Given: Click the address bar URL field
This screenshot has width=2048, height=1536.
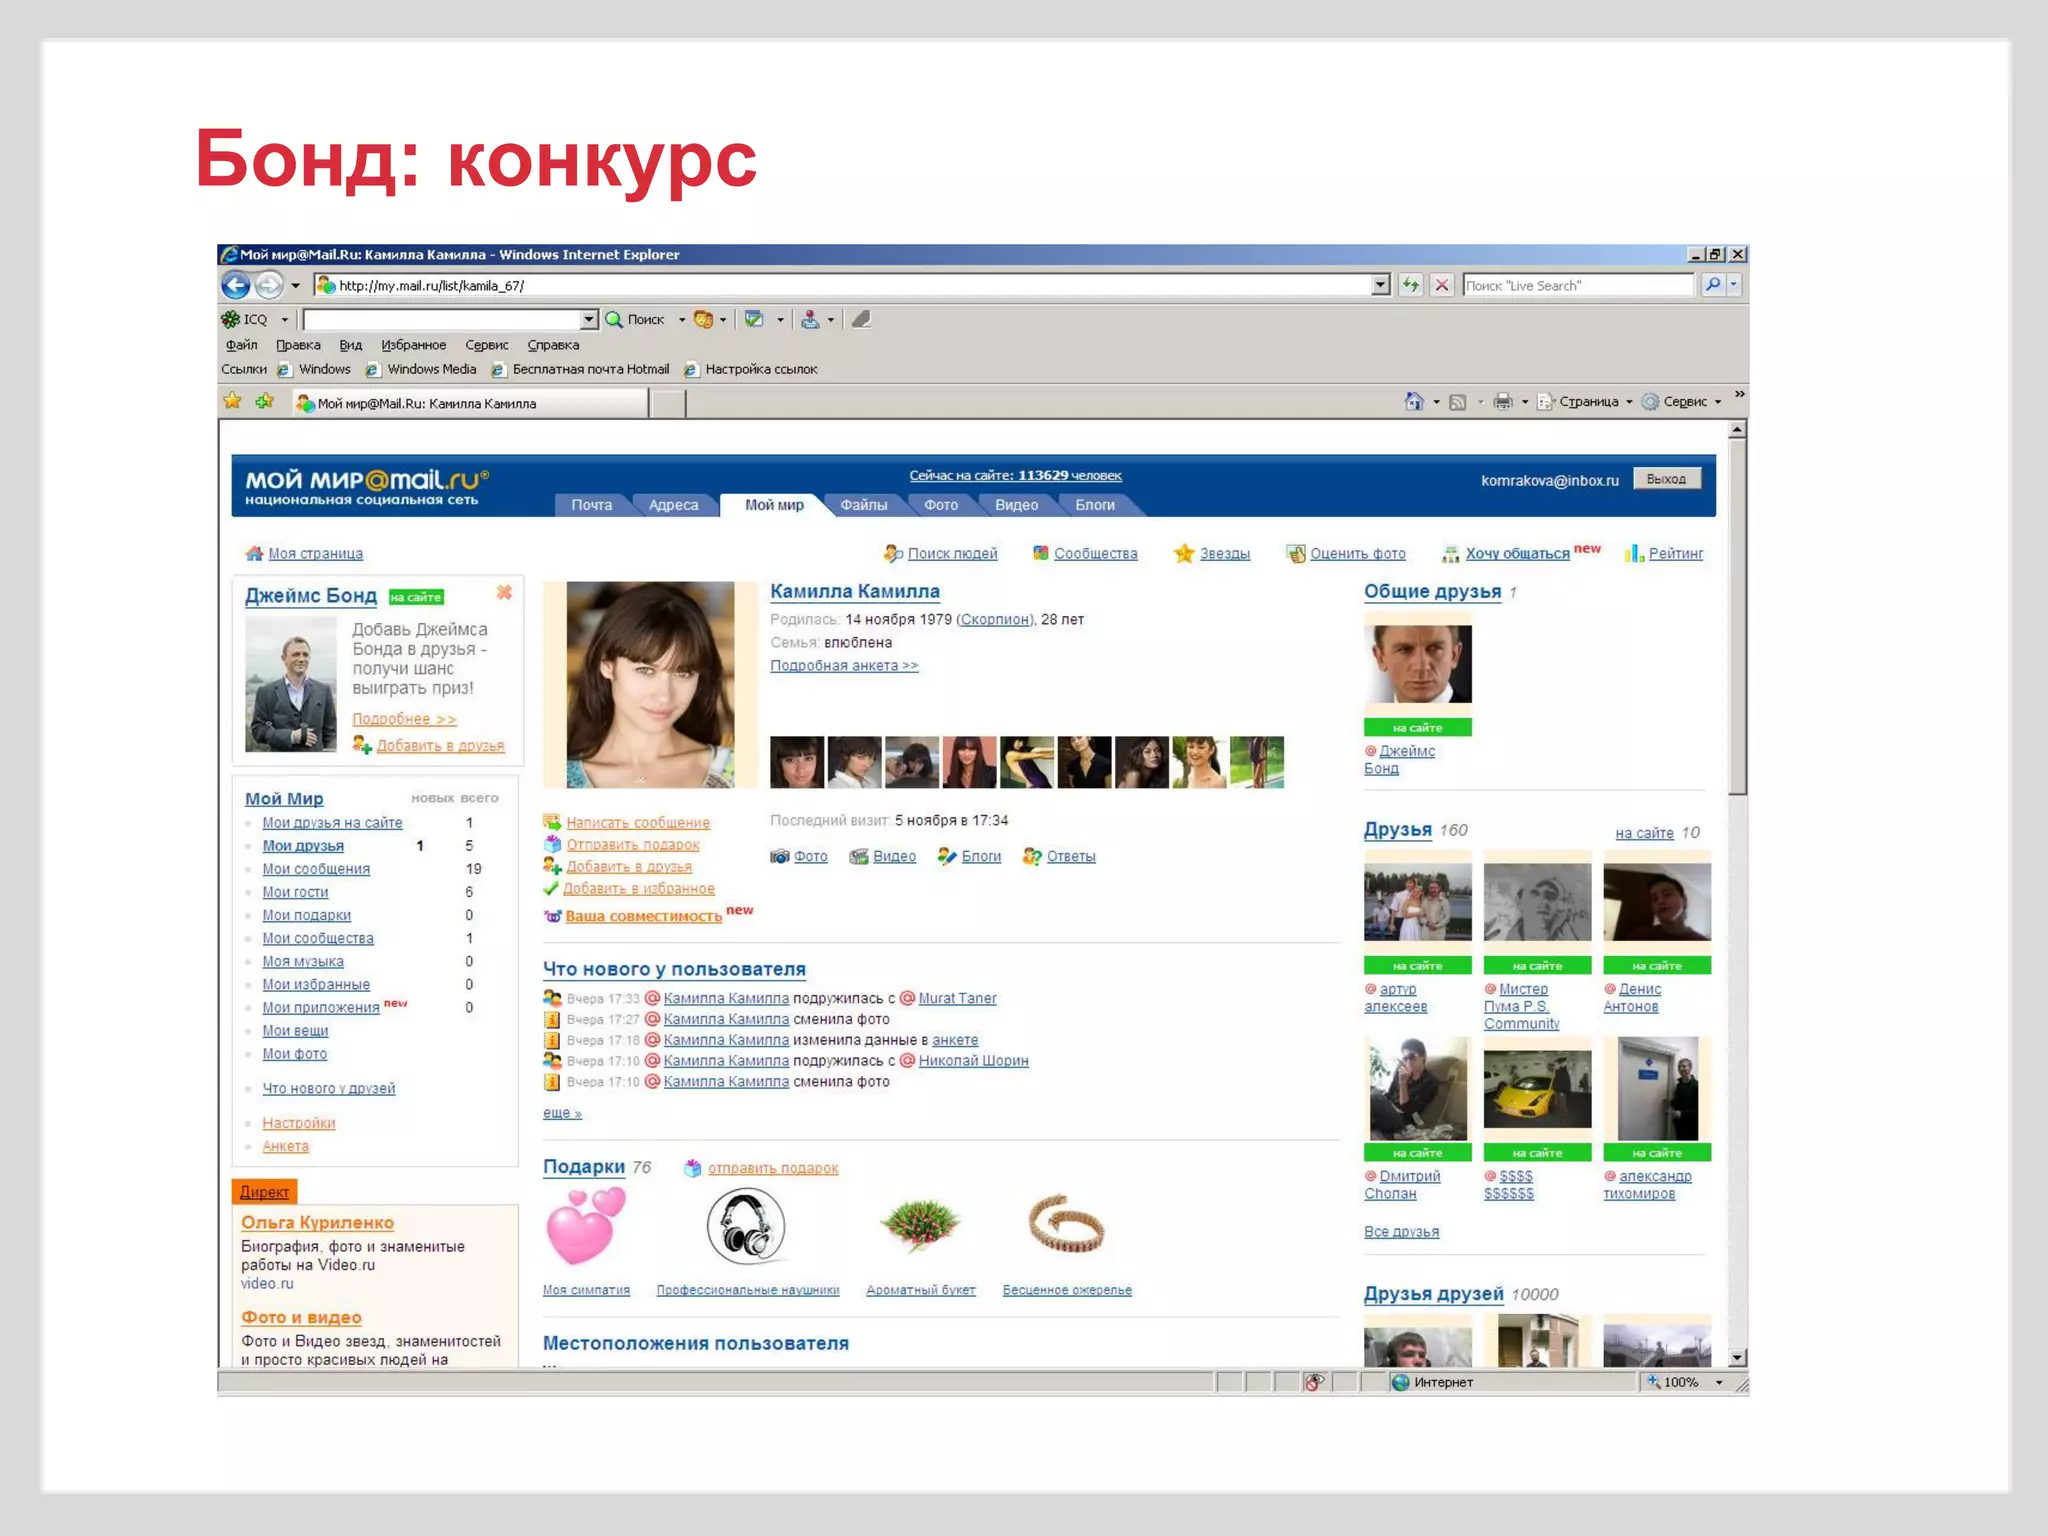Looking at the screenshot, I should point(844,285).
